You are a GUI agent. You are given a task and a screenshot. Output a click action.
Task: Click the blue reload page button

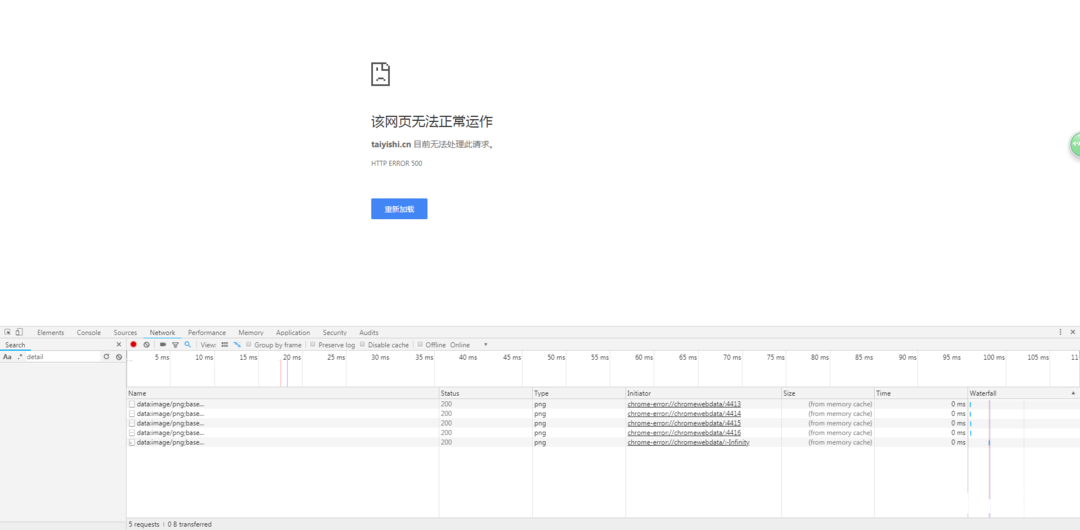pos(399,209)
